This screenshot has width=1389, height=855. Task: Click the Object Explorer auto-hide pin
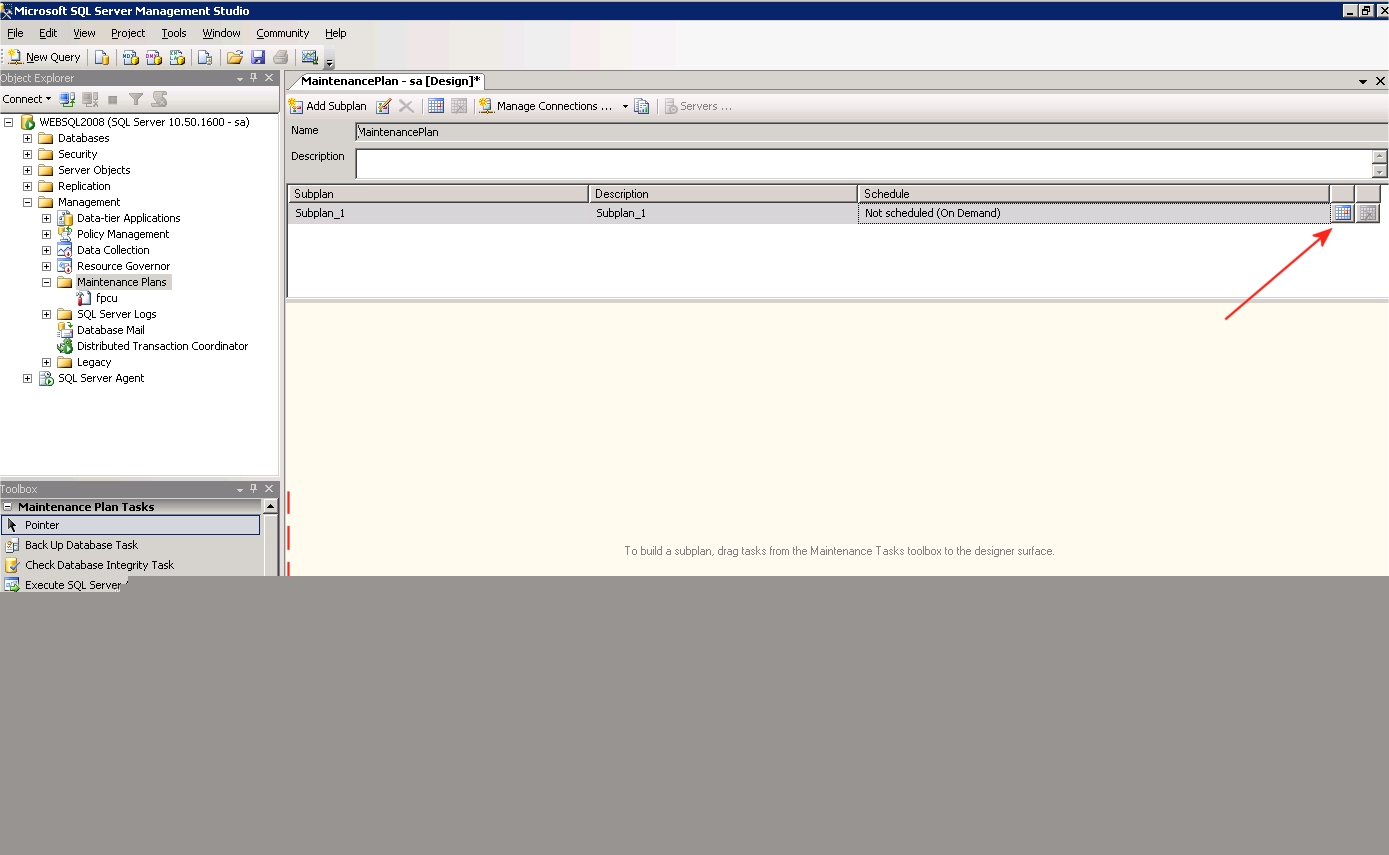[254, 78]
